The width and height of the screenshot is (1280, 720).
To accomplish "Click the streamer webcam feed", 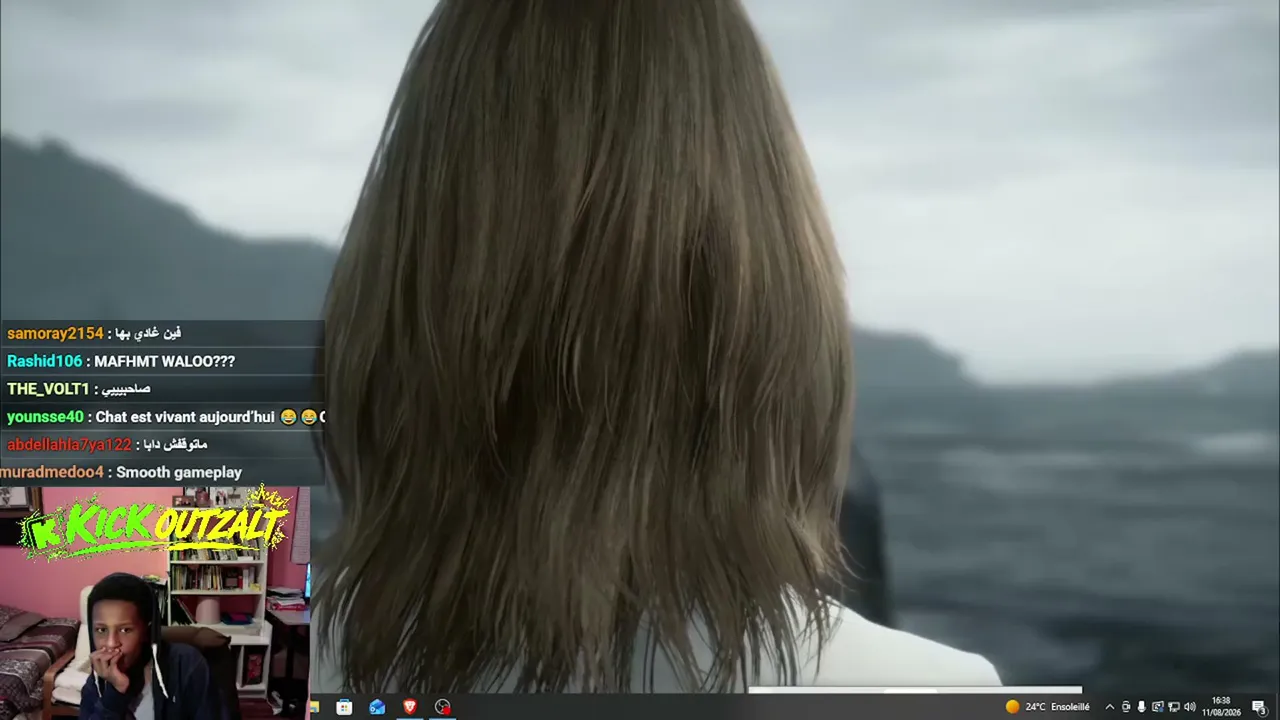I will pos(155,603).
